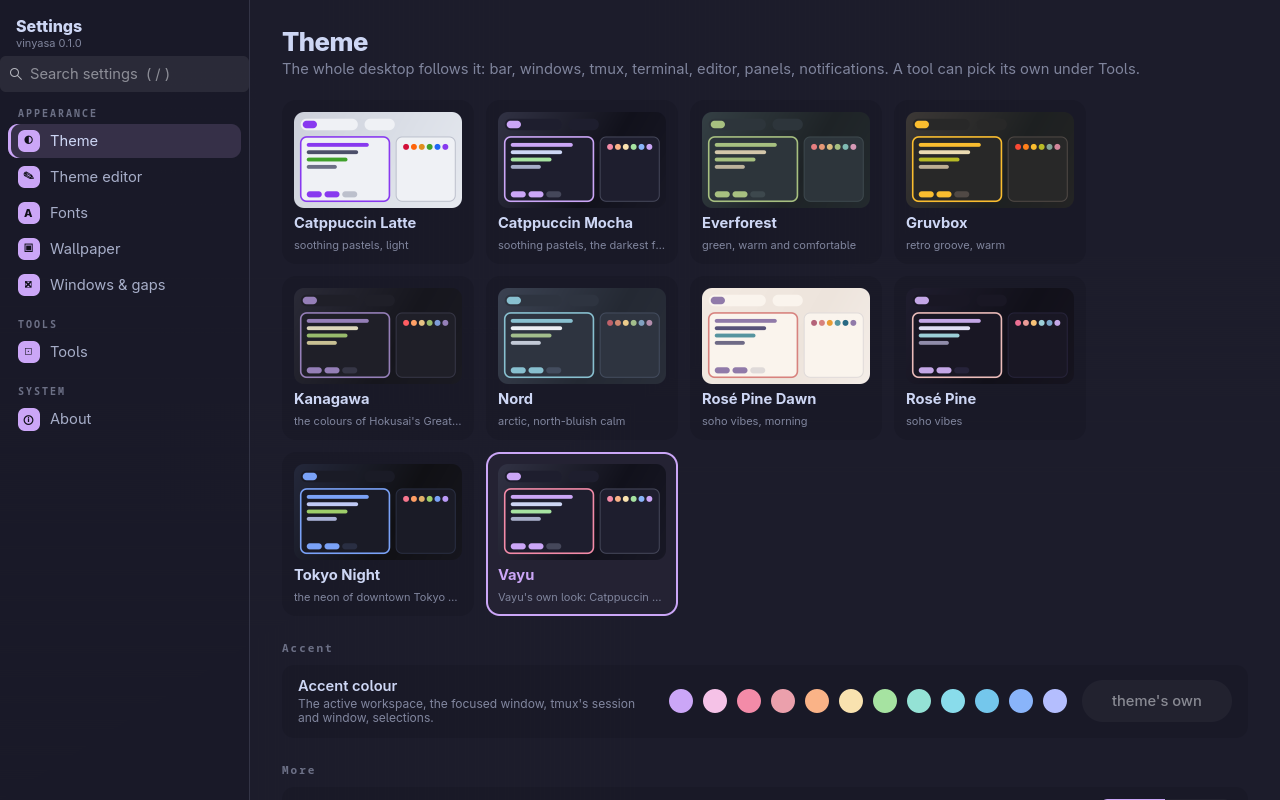Click 'retro groove, warm' description
Viewport: 1280px width, 800px height.
click(x=955, y=245)
